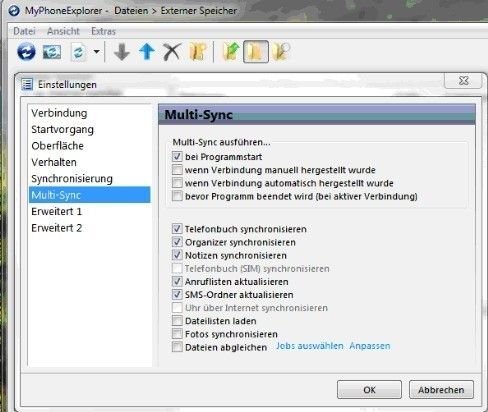Open the Ansicht menu
Screen dimensions: 488x412
pos(63,31)
